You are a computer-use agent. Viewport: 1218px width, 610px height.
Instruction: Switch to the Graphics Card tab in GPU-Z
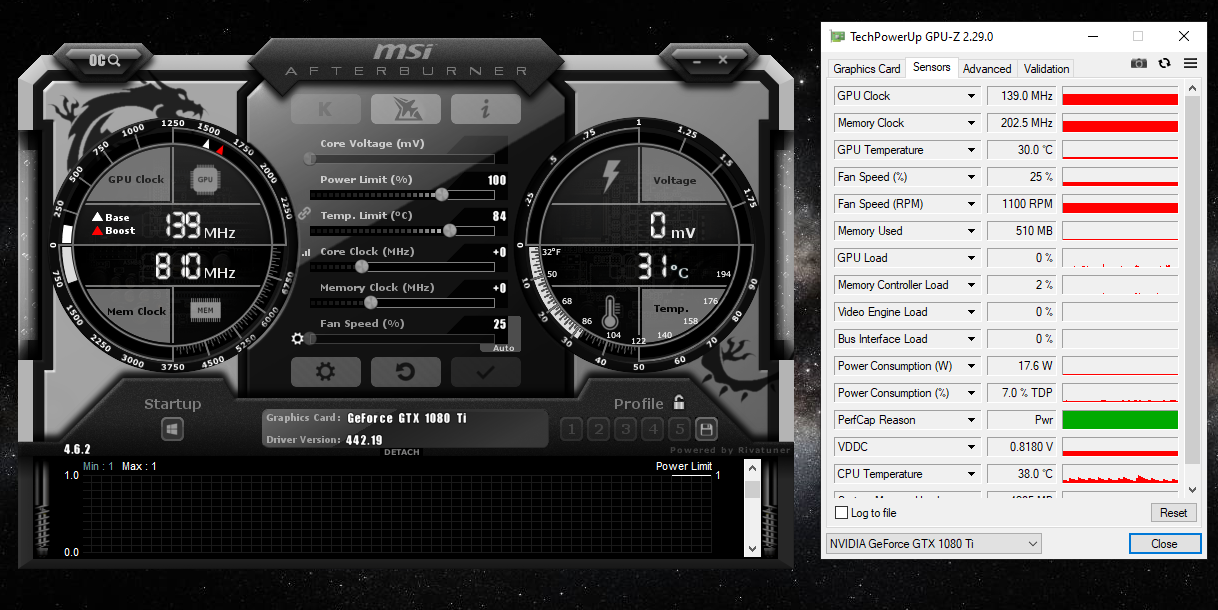tap(867, 69)
